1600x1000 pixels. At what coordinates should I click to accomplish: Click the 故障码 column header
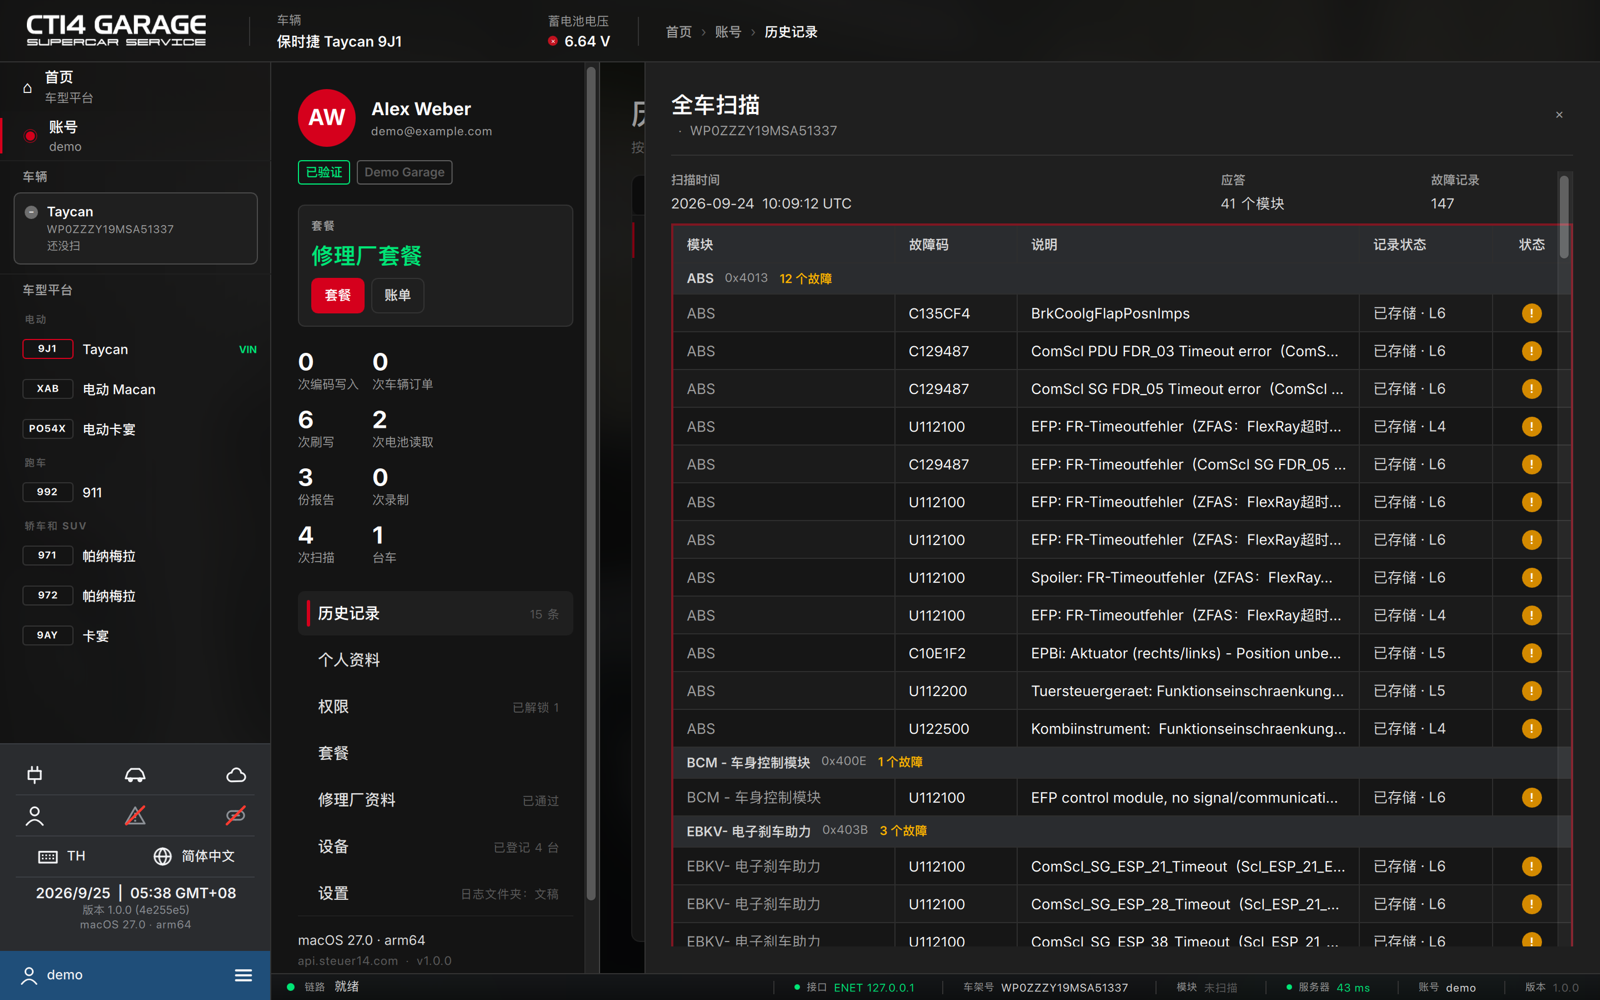tap(928, 245)
